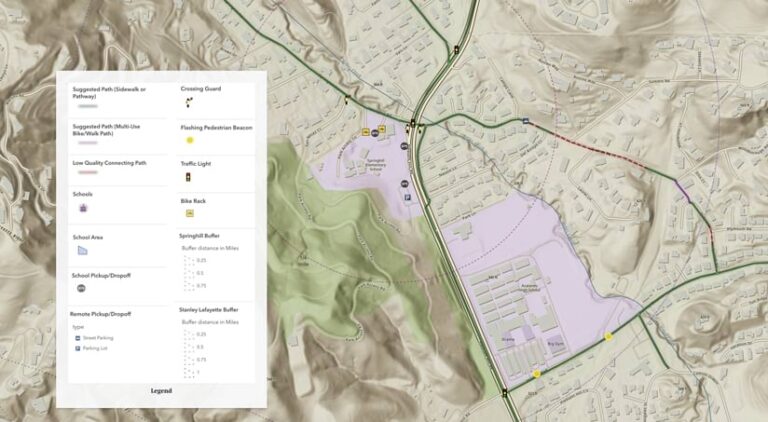768x422 pixels.
Task: Click the 0.5 value under Springhill Buffer
Action: 200,273
